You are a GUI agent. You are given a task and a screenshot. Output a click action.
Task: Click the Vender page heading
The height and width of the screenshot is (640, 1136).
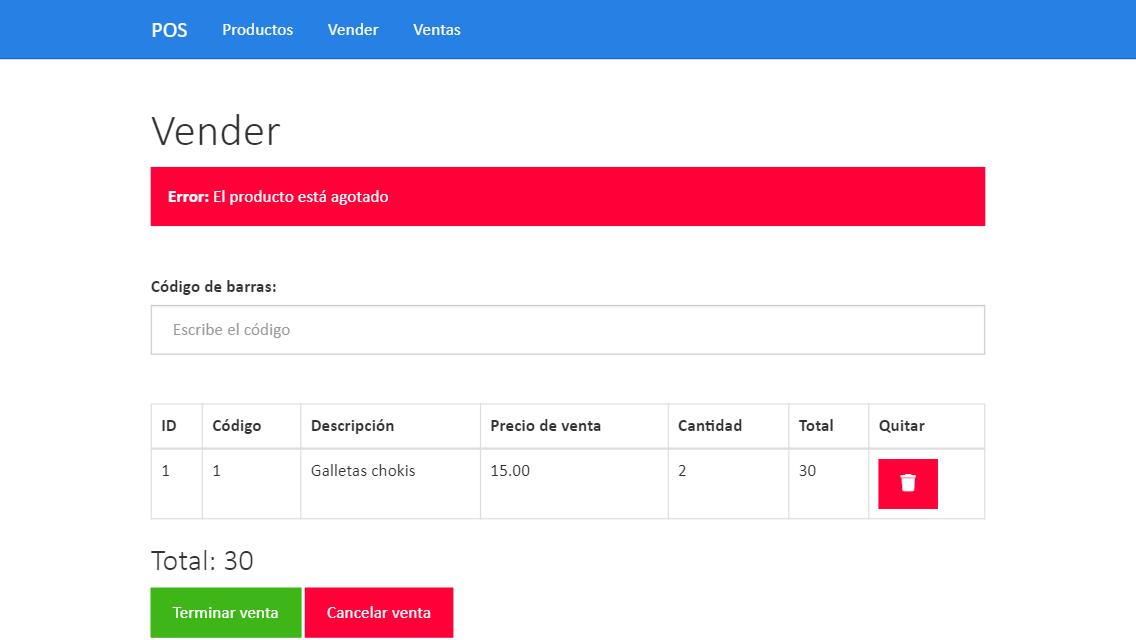tap(215, 132)
